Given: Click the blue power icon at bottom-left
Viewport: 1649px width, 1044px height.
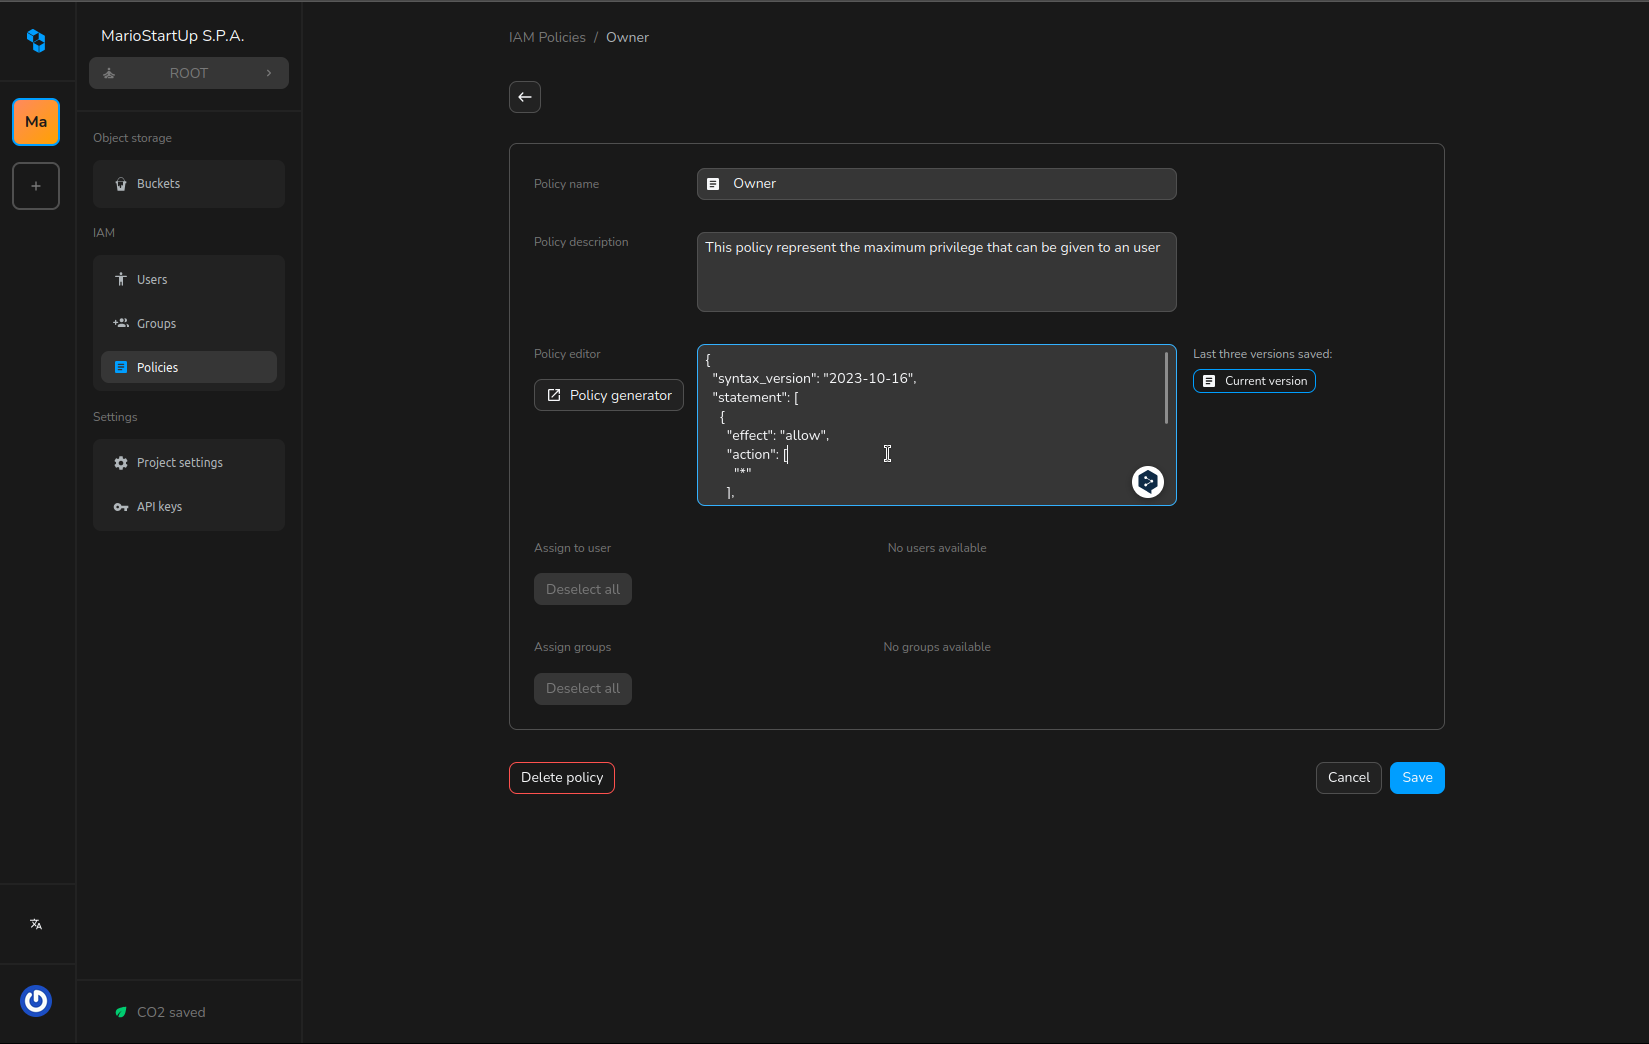Looking at the screenshot, I should click(x=36, y=1000).
